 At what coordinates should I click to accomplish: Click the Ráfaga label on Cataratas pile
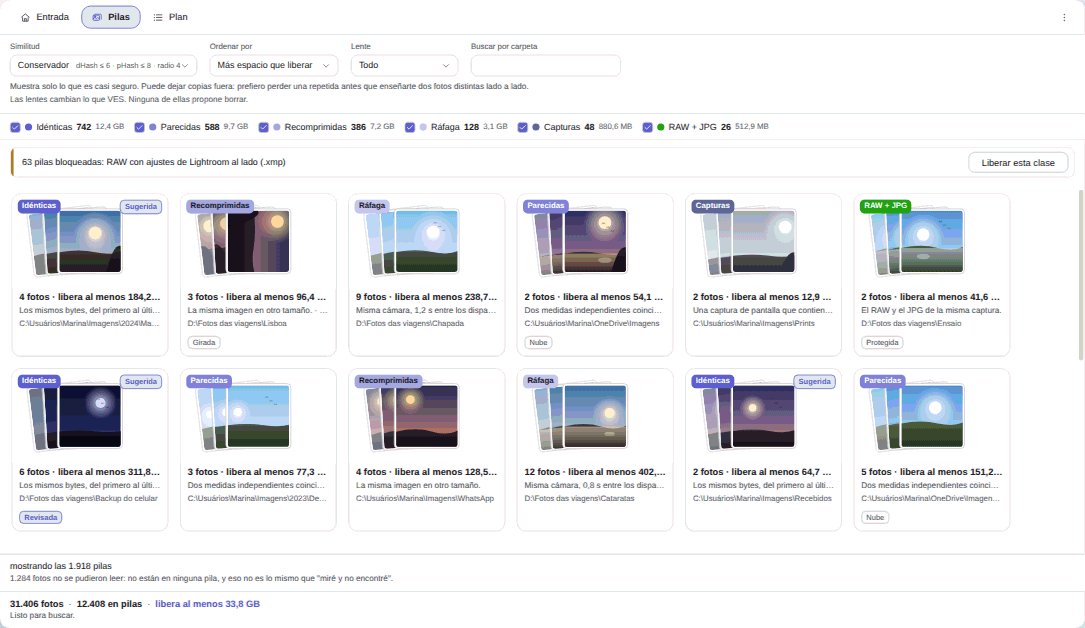(540, 380)
